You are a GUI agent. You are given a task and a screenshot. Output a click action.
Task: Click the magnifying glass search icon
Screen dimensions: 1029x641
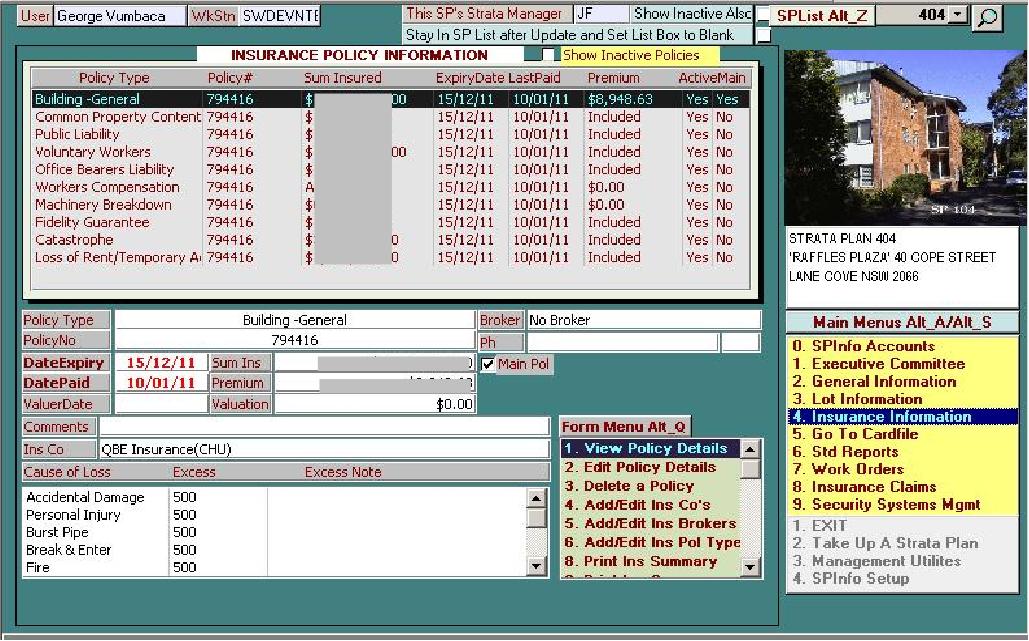988,17
